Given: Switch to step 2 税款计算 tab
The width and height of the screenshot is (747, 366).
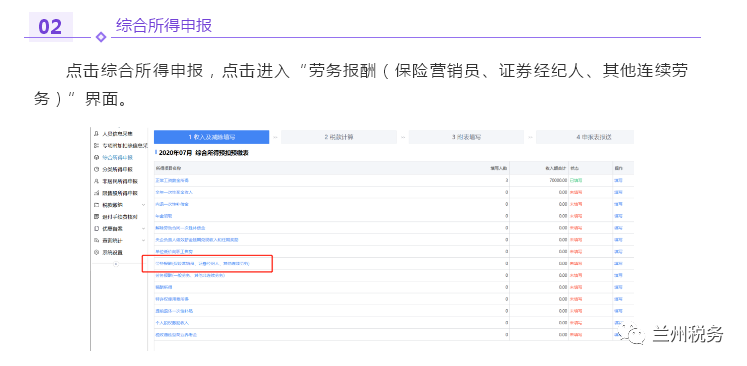Looking at the screenshot, I should [339, 137].
